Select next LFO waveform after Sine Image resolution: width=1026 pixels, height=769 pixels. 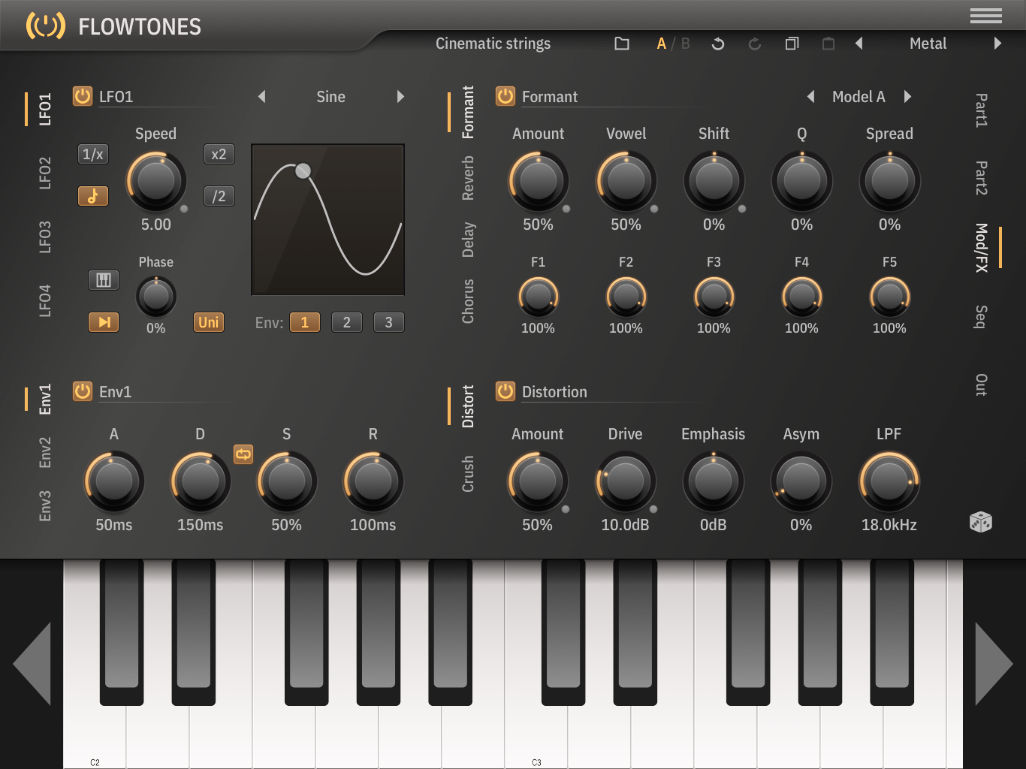400,97
